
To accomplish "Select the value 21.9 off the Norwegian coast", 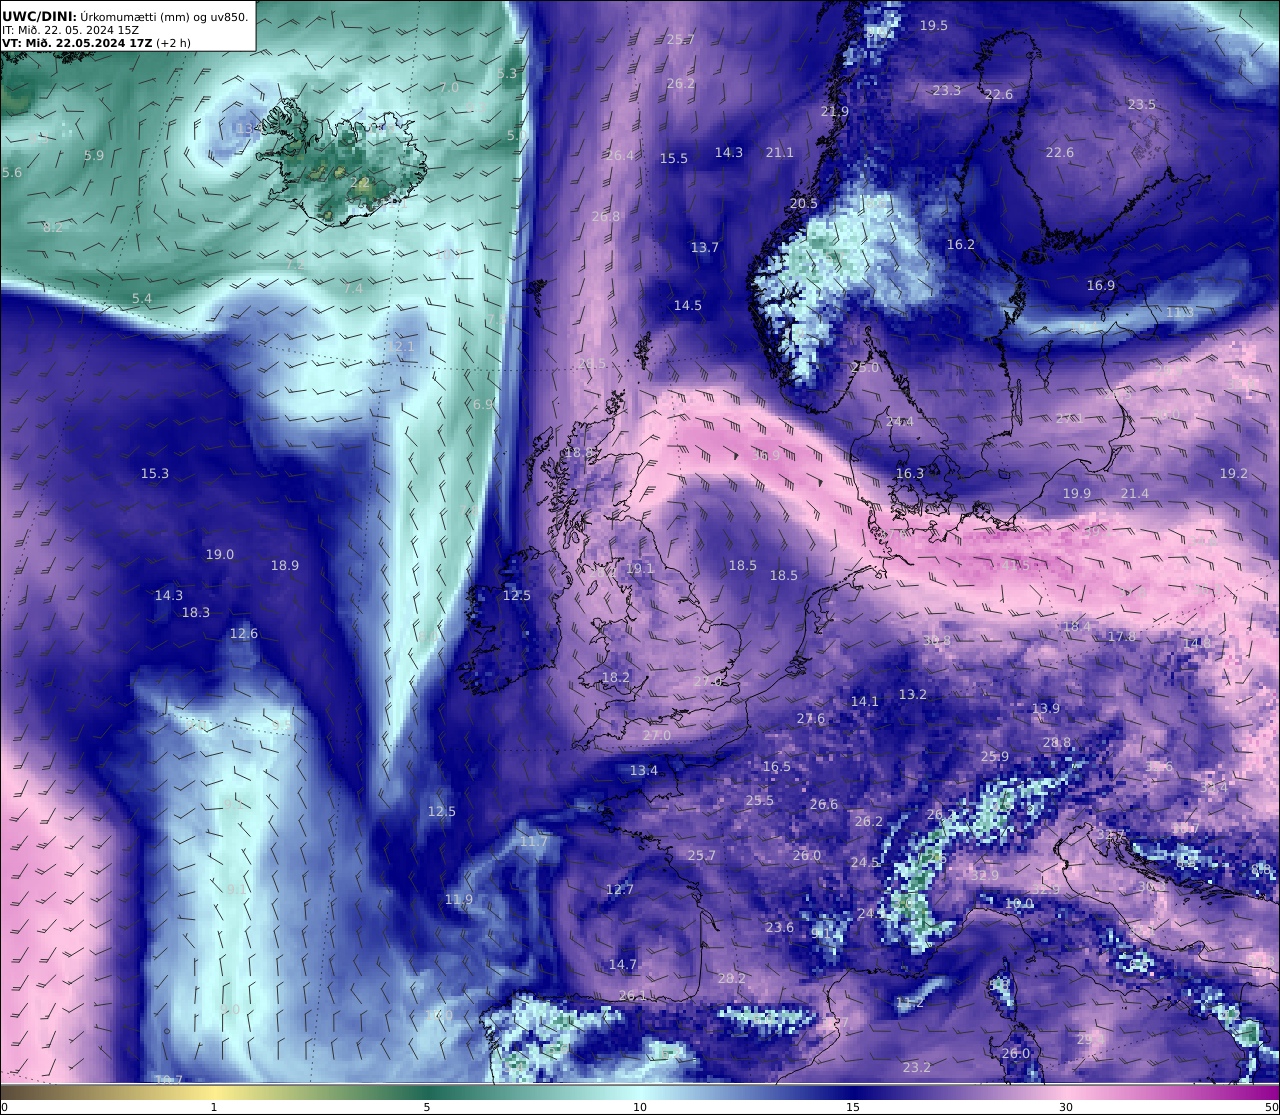I will pos(835,111).
